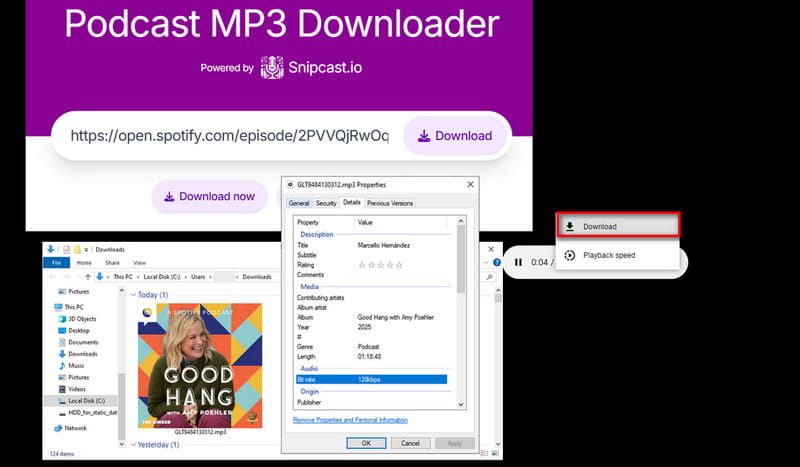
Task: Select Playback speed in the player menu
Action: tap(618, 255)
